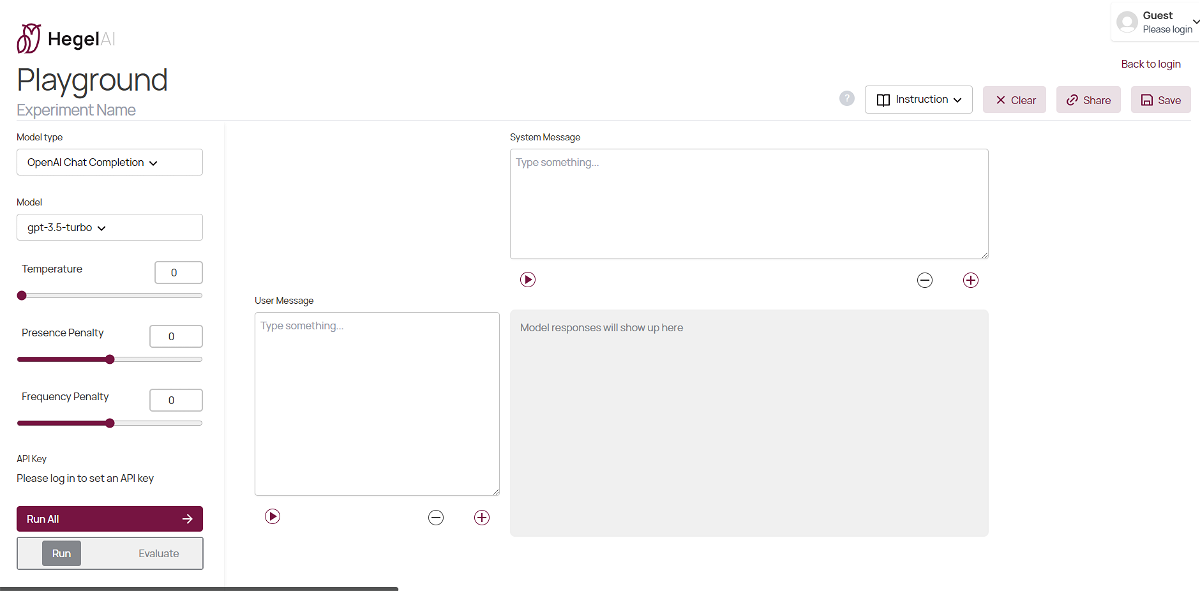Add a System Message with plus icon
The height and width of the screenshot is (591, 1200).
[971, 280]
